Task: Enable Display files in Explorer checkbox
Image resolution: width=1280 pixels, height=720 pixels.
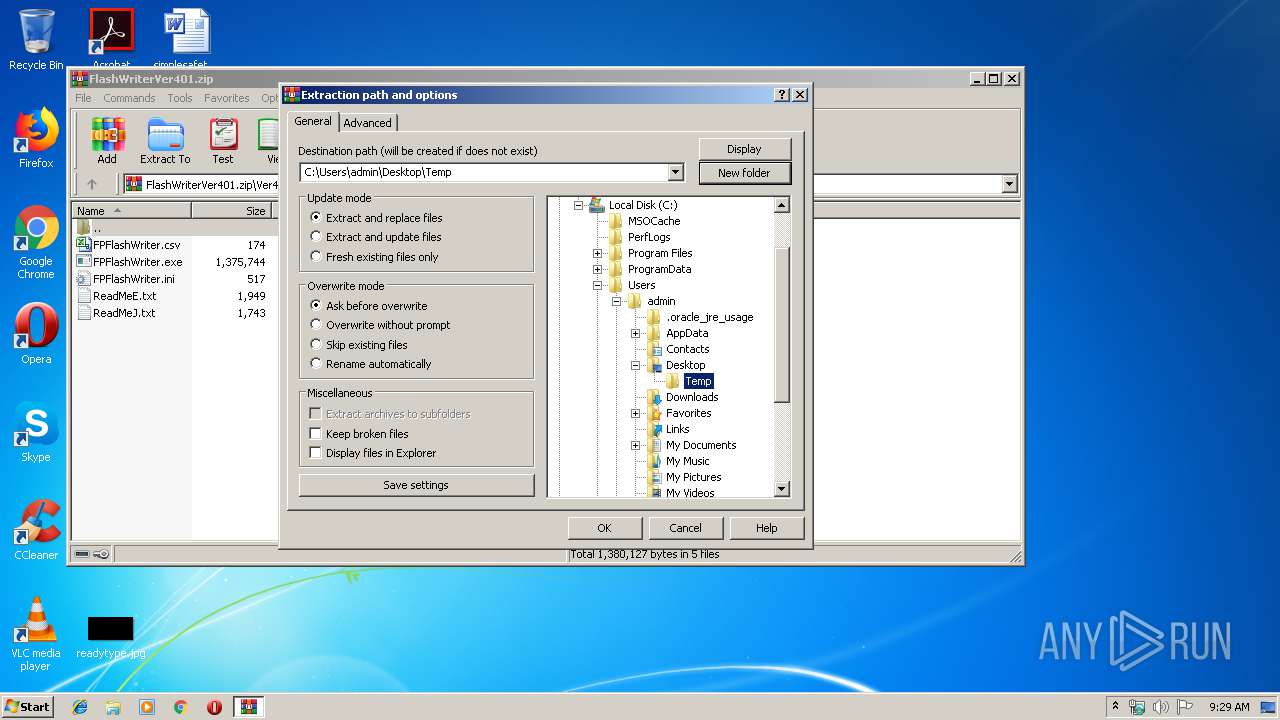Action: (x=315, y=453)
